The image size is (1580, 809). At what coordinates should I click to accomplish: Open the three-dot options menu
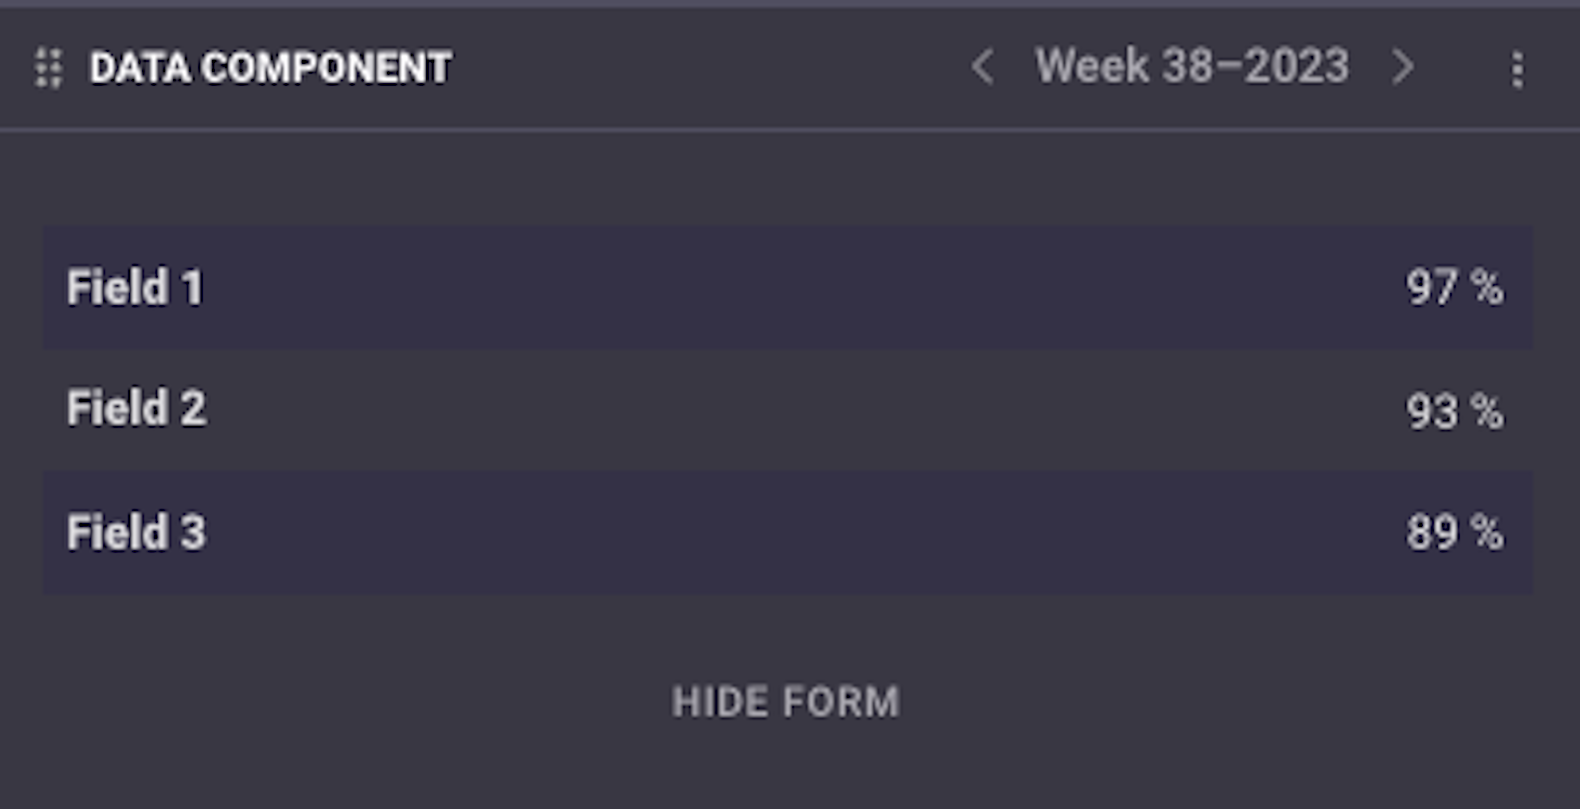1517,69
